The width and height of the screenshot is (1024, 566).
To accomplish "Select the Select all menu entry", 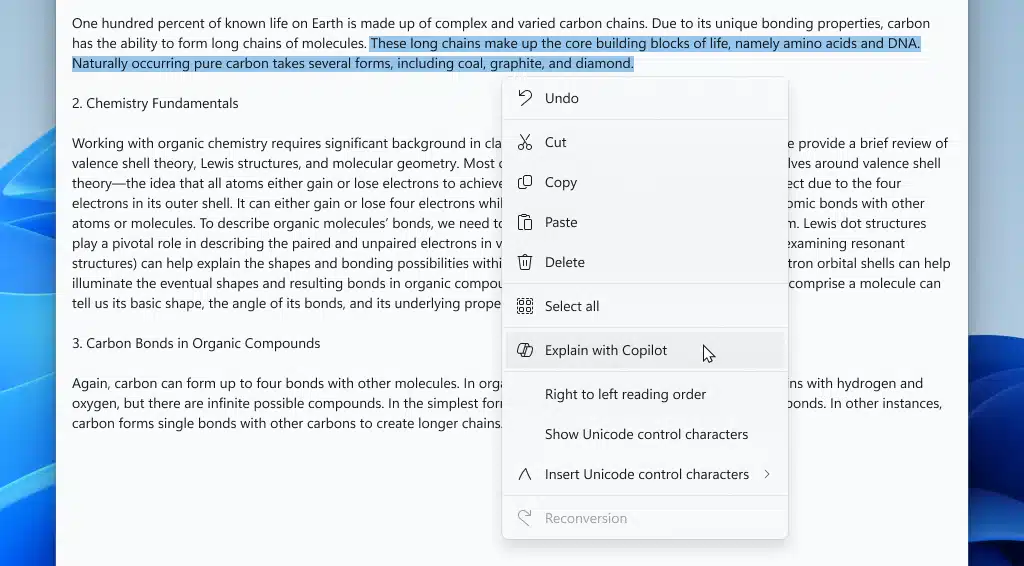I will pos(572,306).
